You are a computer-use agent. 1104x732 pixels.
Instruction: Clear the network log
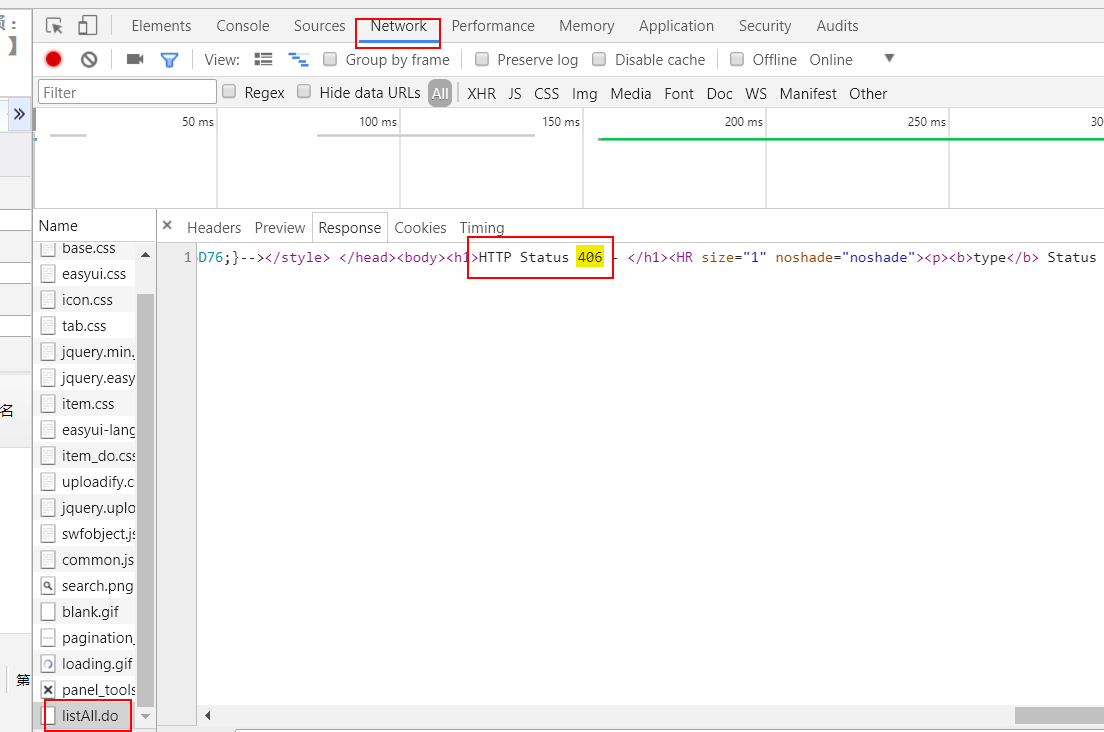pos(89,60)
